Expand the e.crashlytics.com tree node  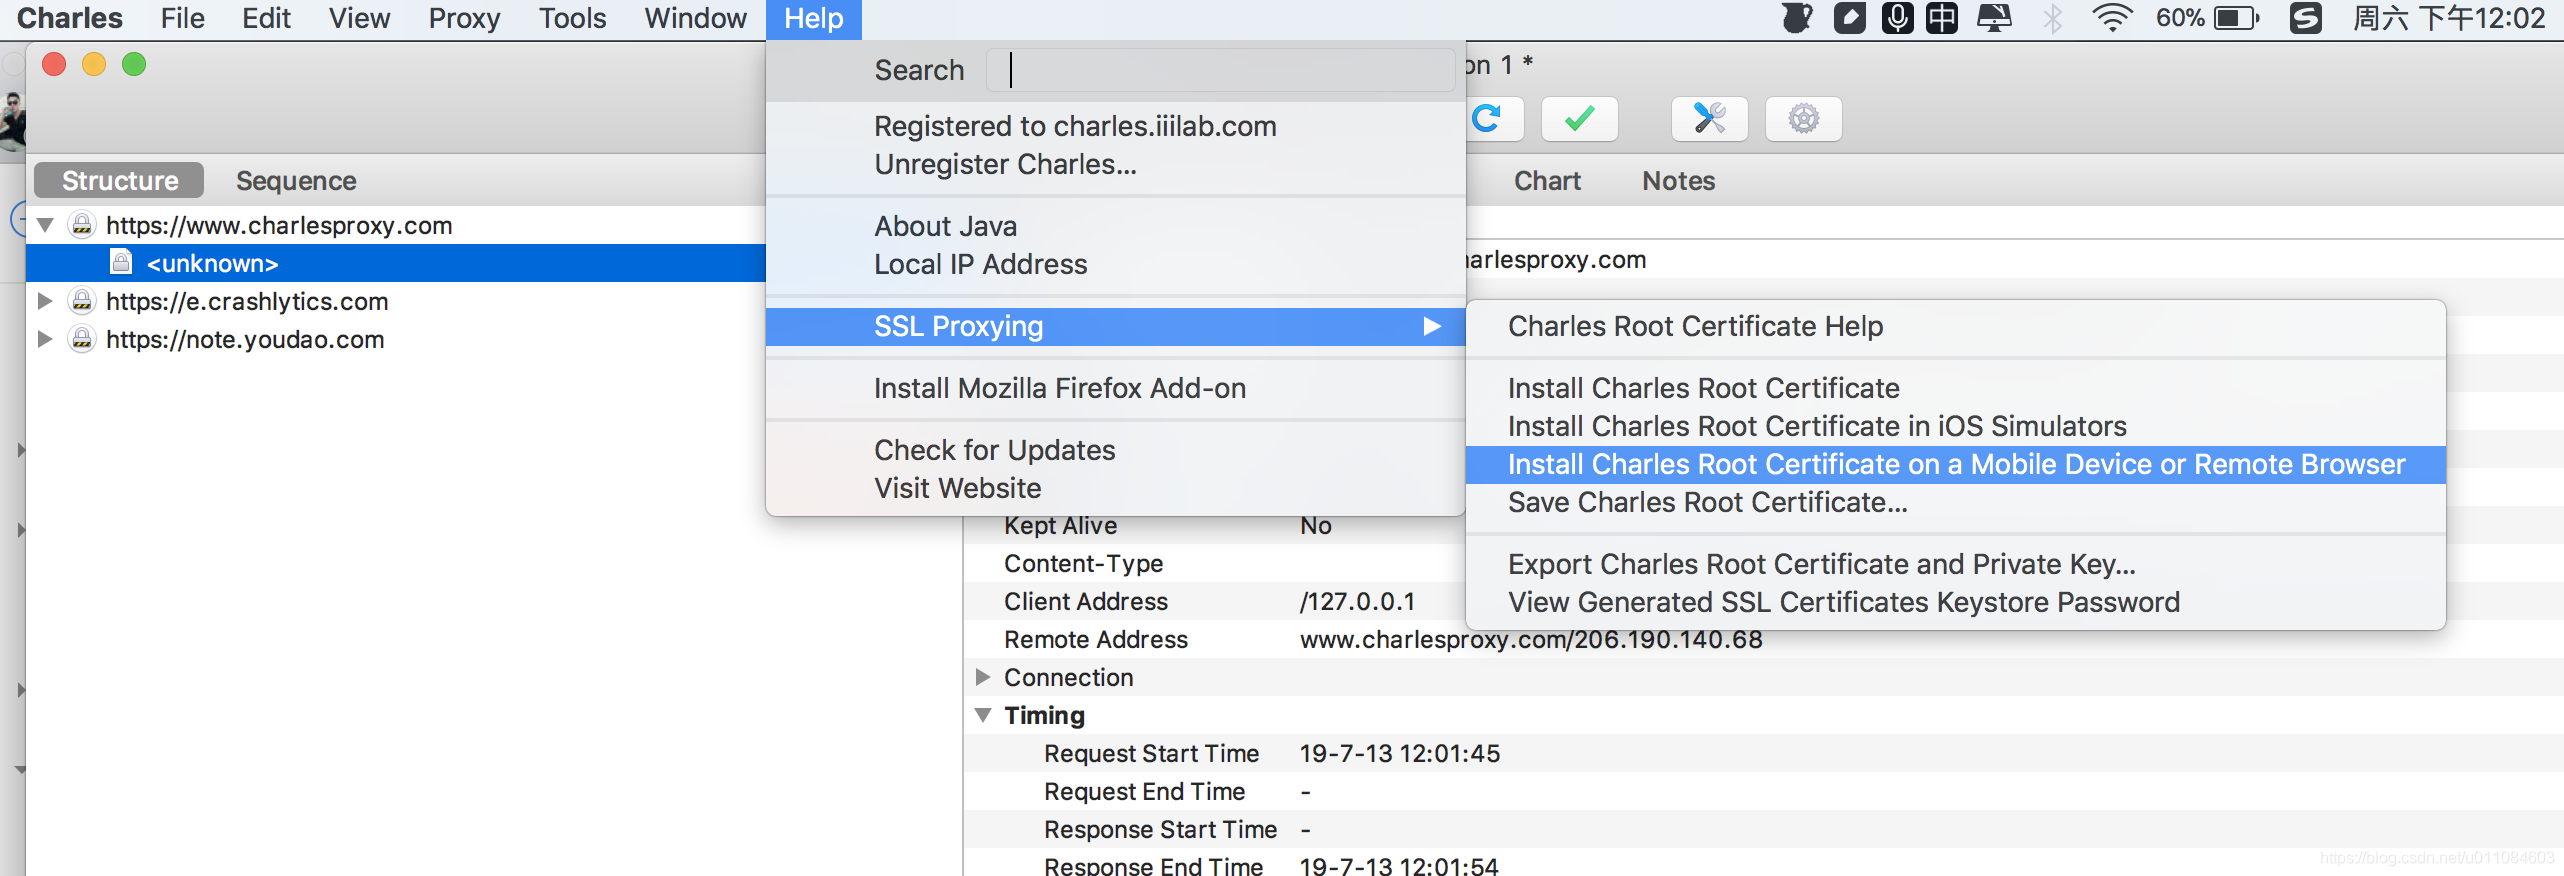pyautogui.click(x=45, y=301)
